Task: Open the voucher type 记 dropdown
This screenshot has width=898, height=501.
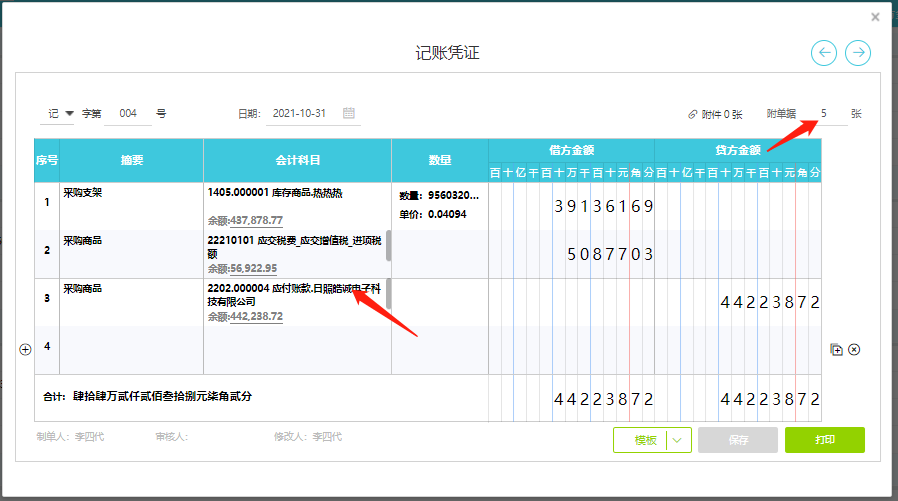Action: click(57, 113)
